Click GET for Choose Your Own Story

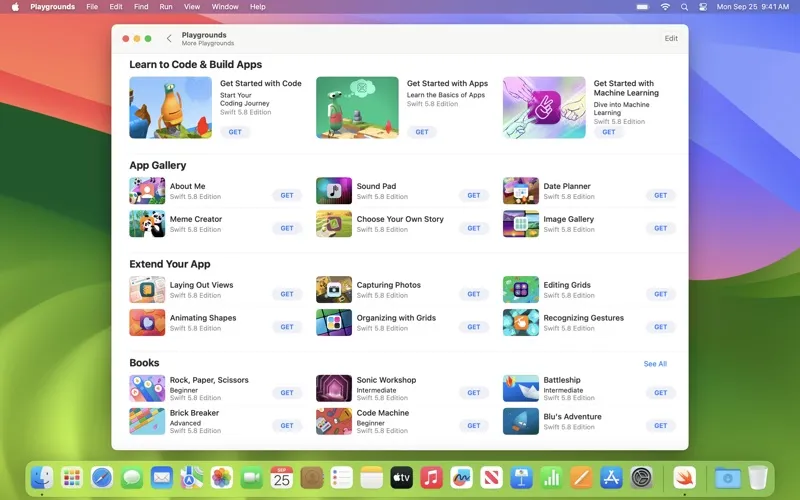click(473, 228)
